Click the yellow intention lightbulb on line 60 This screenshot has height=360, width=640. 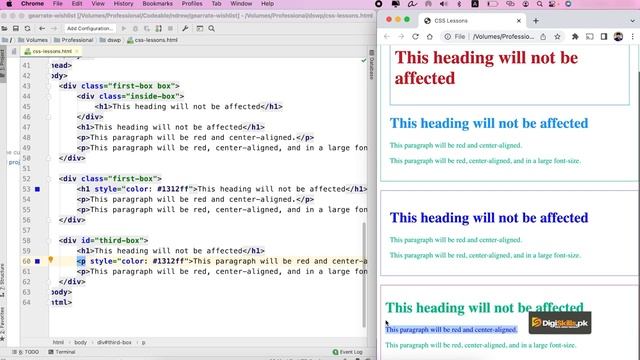(x=51, y=260)
